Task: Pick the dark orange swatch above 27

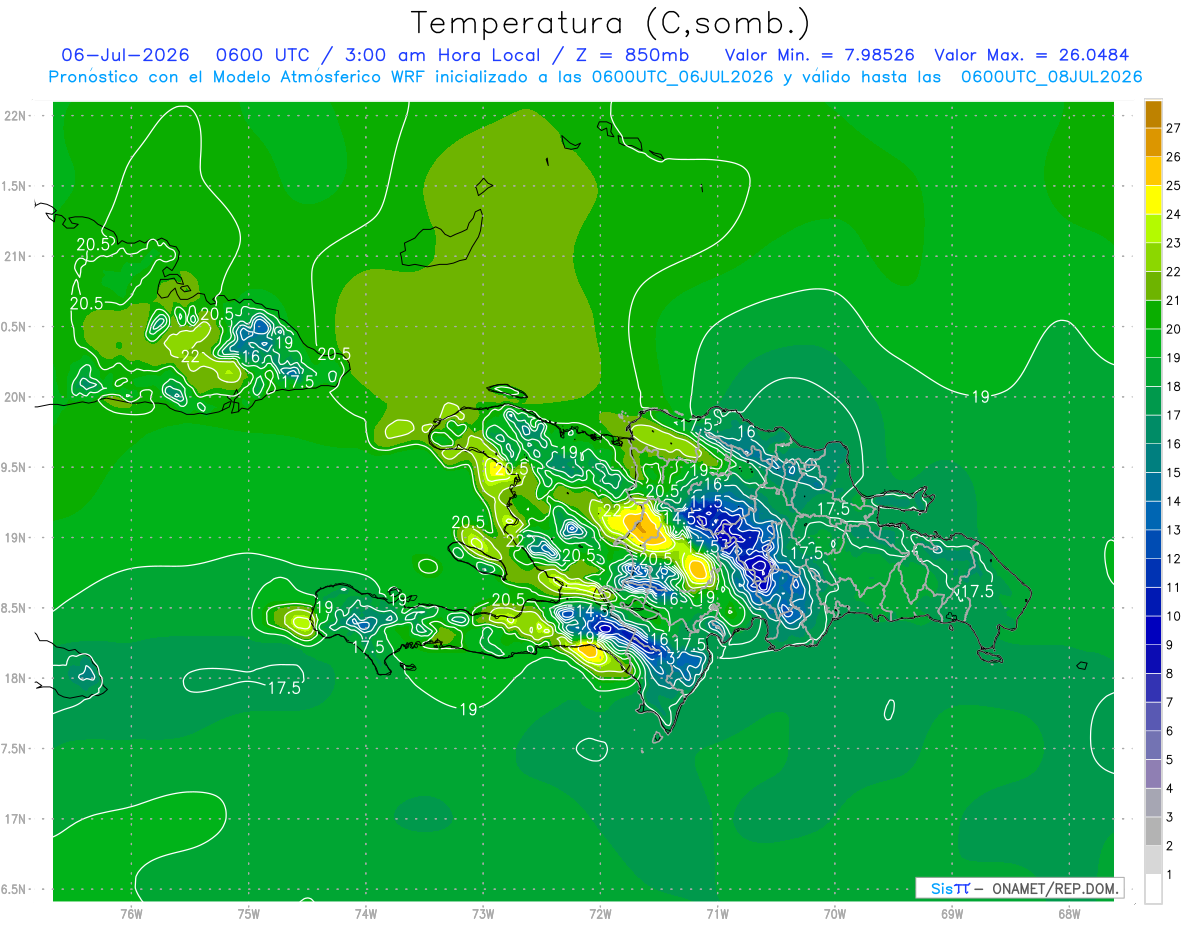Action: [x=1153, y=113]
